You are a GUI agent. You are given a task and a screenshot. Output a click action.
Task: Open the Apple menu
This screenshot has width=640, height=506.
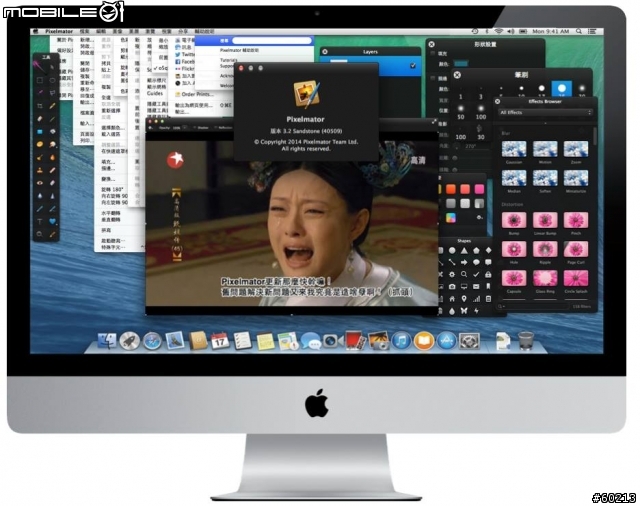coord(36,31)
